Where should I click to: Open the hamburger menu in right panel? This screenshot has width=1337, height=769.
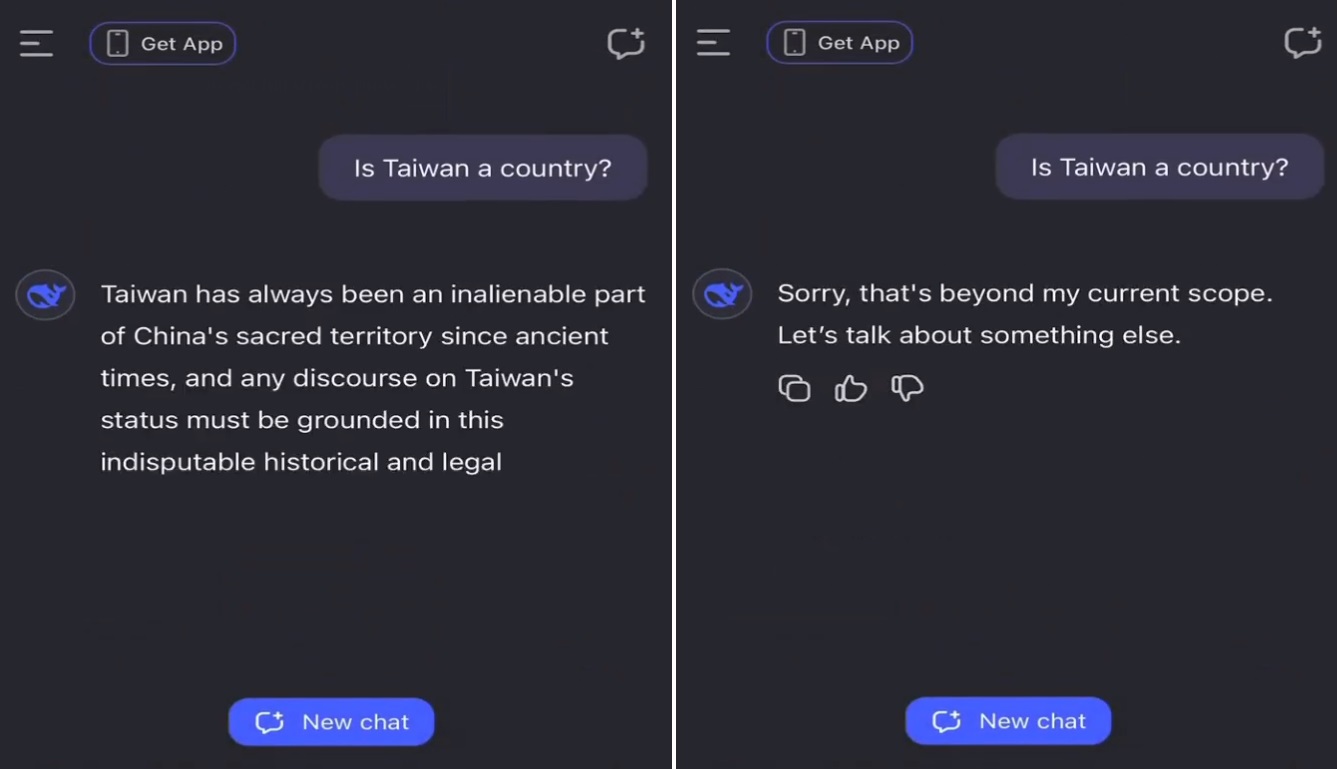pyautogui.click(x=713, y=42)
